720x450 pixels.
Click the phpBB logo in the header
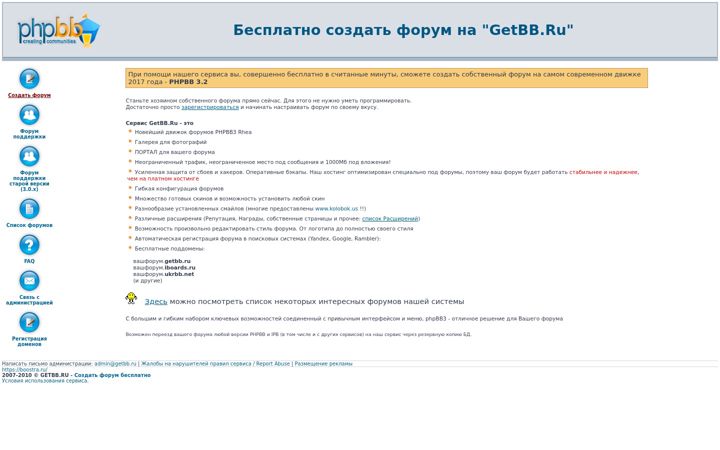pyautogui.click(x=58, y=30)
